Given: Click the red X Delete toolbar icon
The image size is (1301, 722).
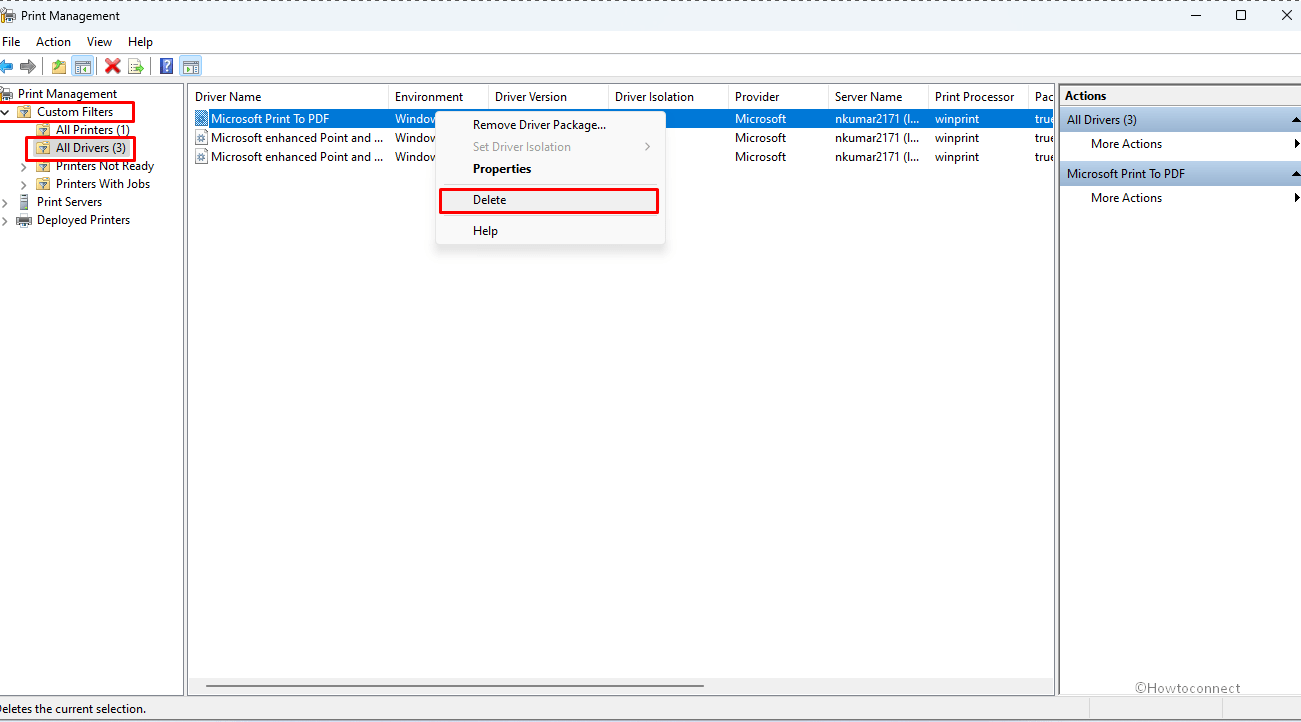Looking at the screenshot, I should [x=113, y=66].
